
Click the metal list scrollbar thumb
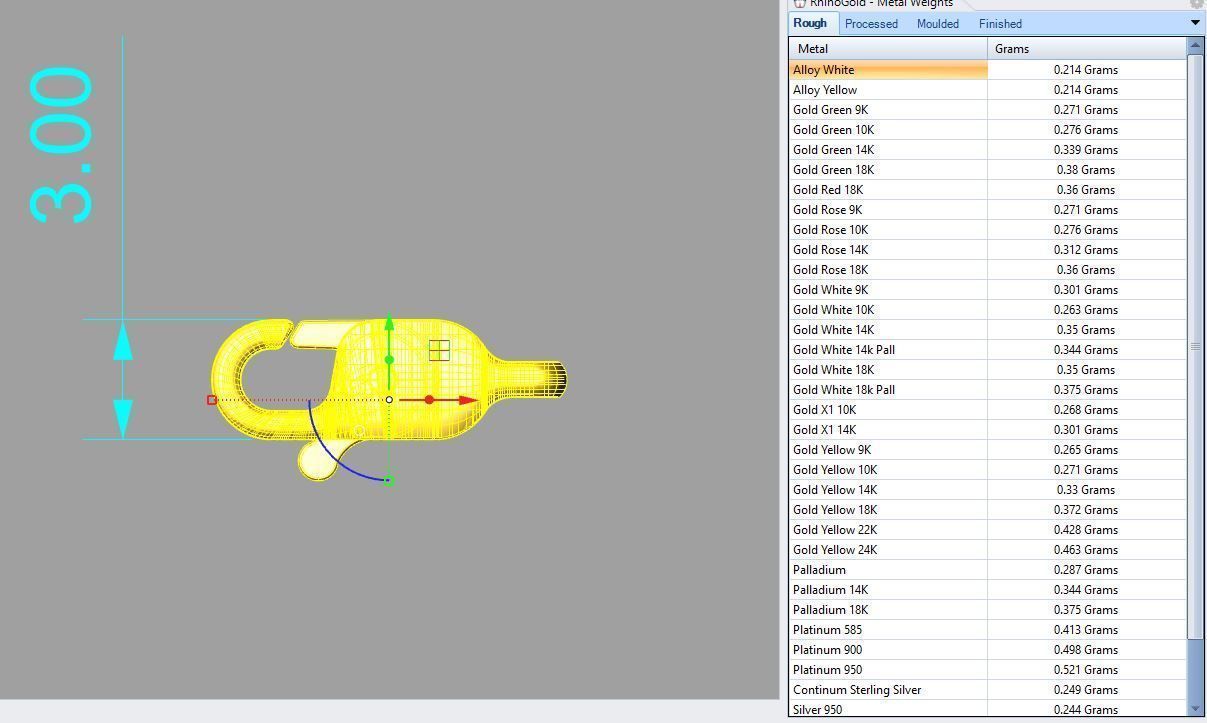1195,346
